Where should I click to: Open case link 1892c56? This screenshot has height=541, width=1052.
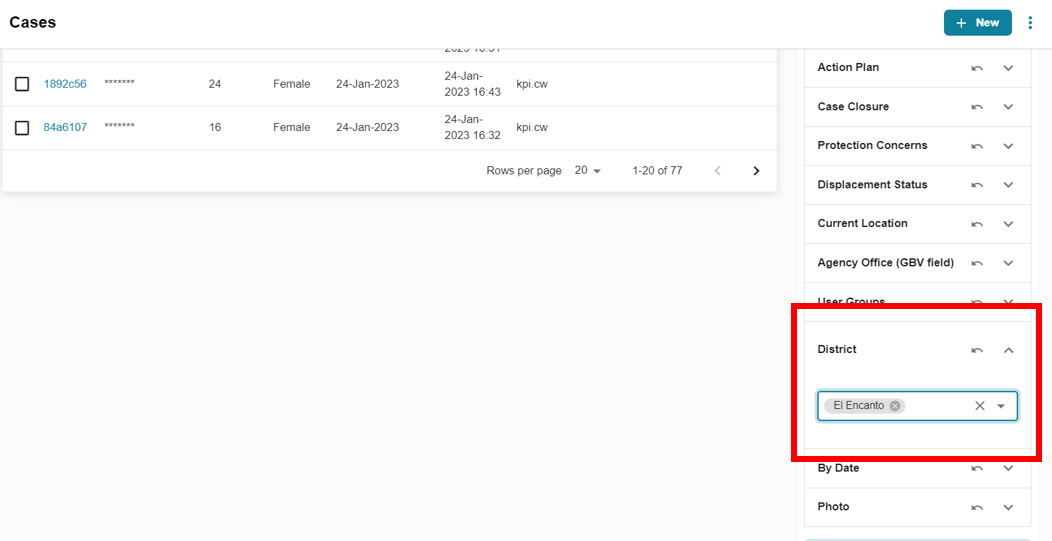pyautogui.click(x=65, y=84)
